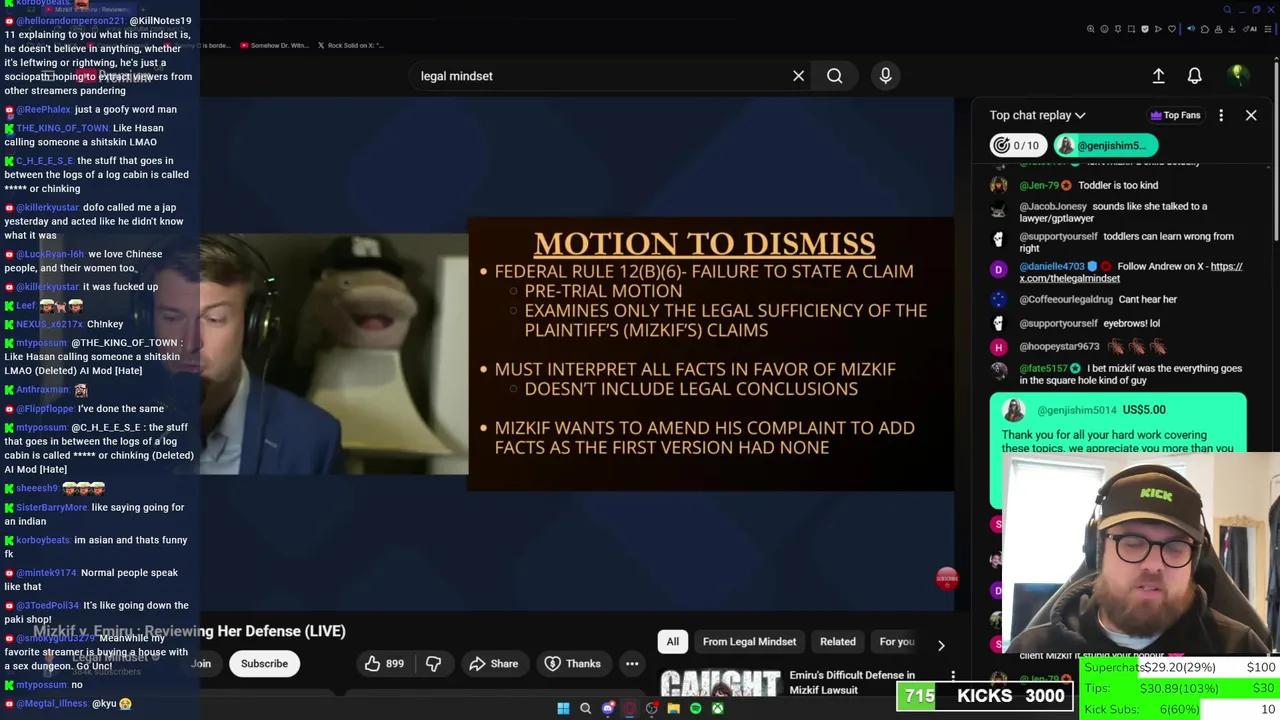Open Spotify from the taskbar
This screenshot has width=1280, height=720.
coord(695,709)
